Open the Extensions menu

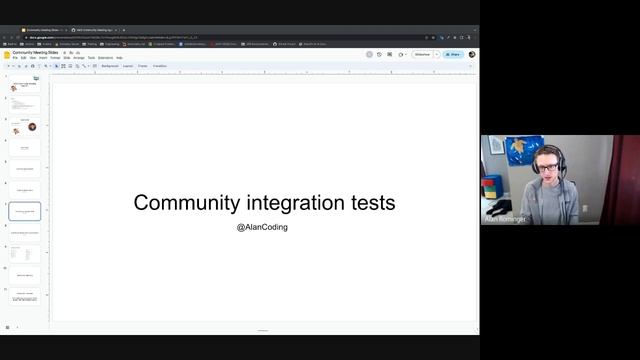105,58
